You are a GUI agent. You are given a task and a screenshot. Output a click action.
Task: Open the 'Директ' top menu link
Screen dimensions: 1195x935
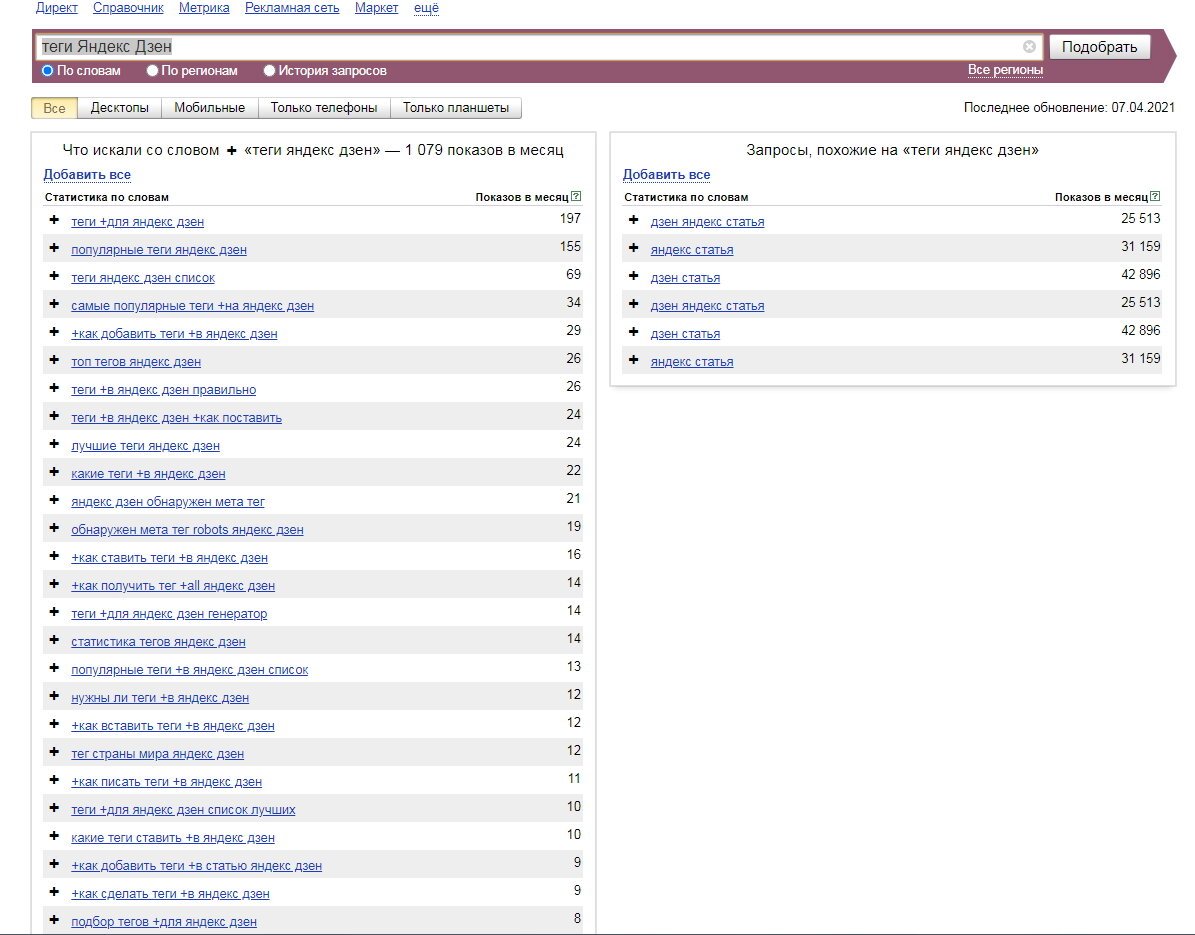56,8
